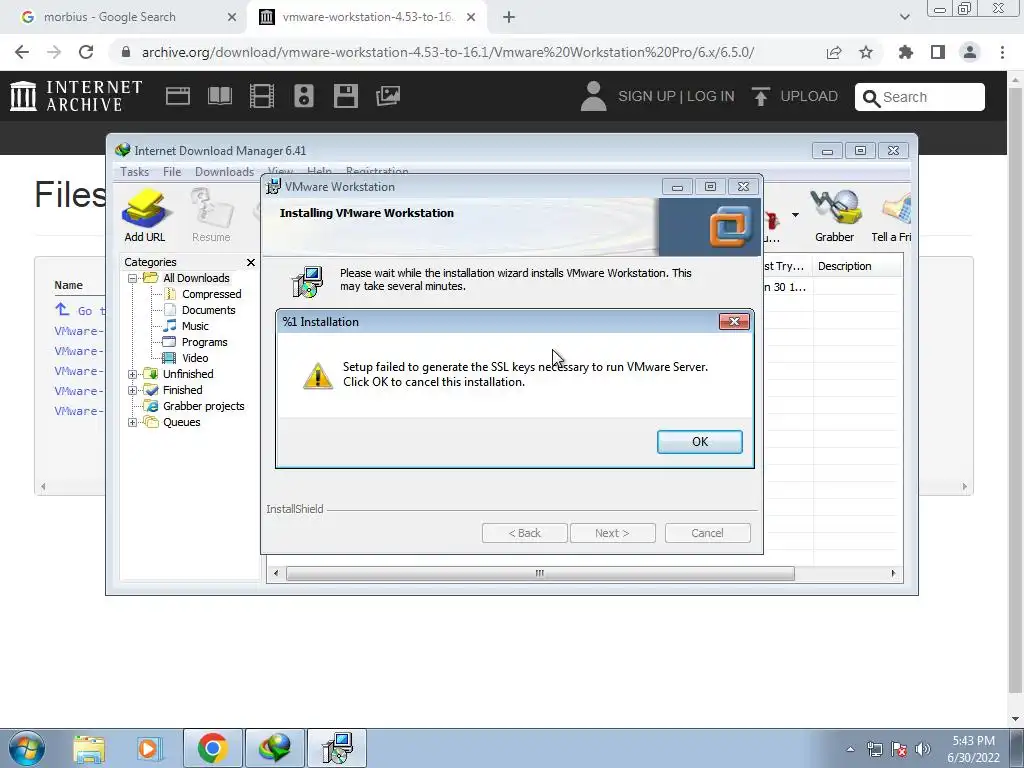Open the Archive software floppy icon
The image size is (1024, 768).
pos(345,96)
